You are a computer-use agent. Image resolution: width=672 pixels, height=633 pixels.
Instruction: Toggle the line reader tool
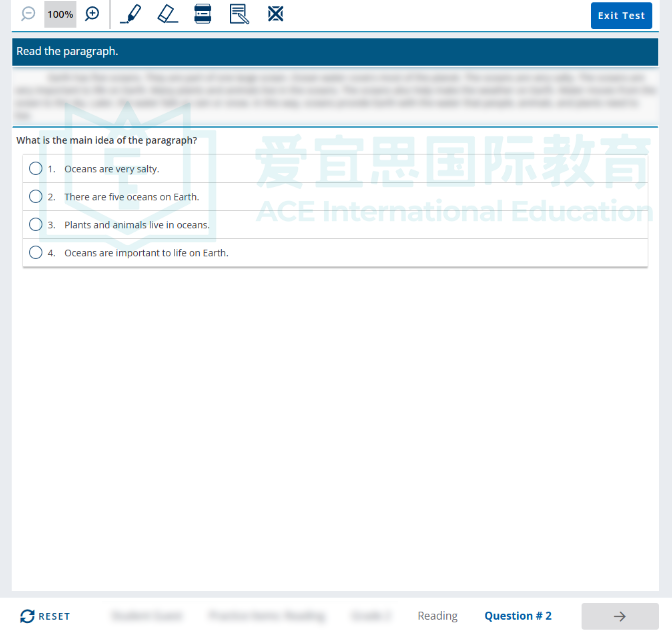[x=202, y=14]
